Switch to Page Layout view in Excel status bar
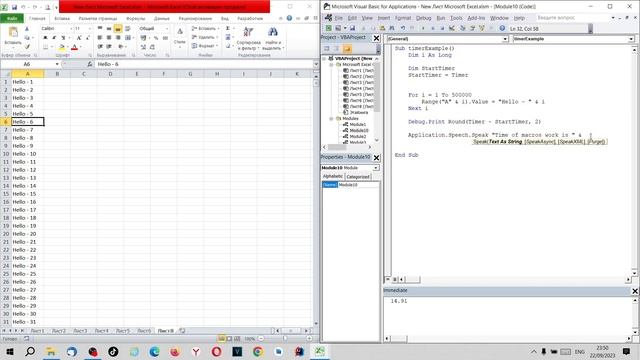Viewport: 640px width, 360px height. click(x=229, y=338)
